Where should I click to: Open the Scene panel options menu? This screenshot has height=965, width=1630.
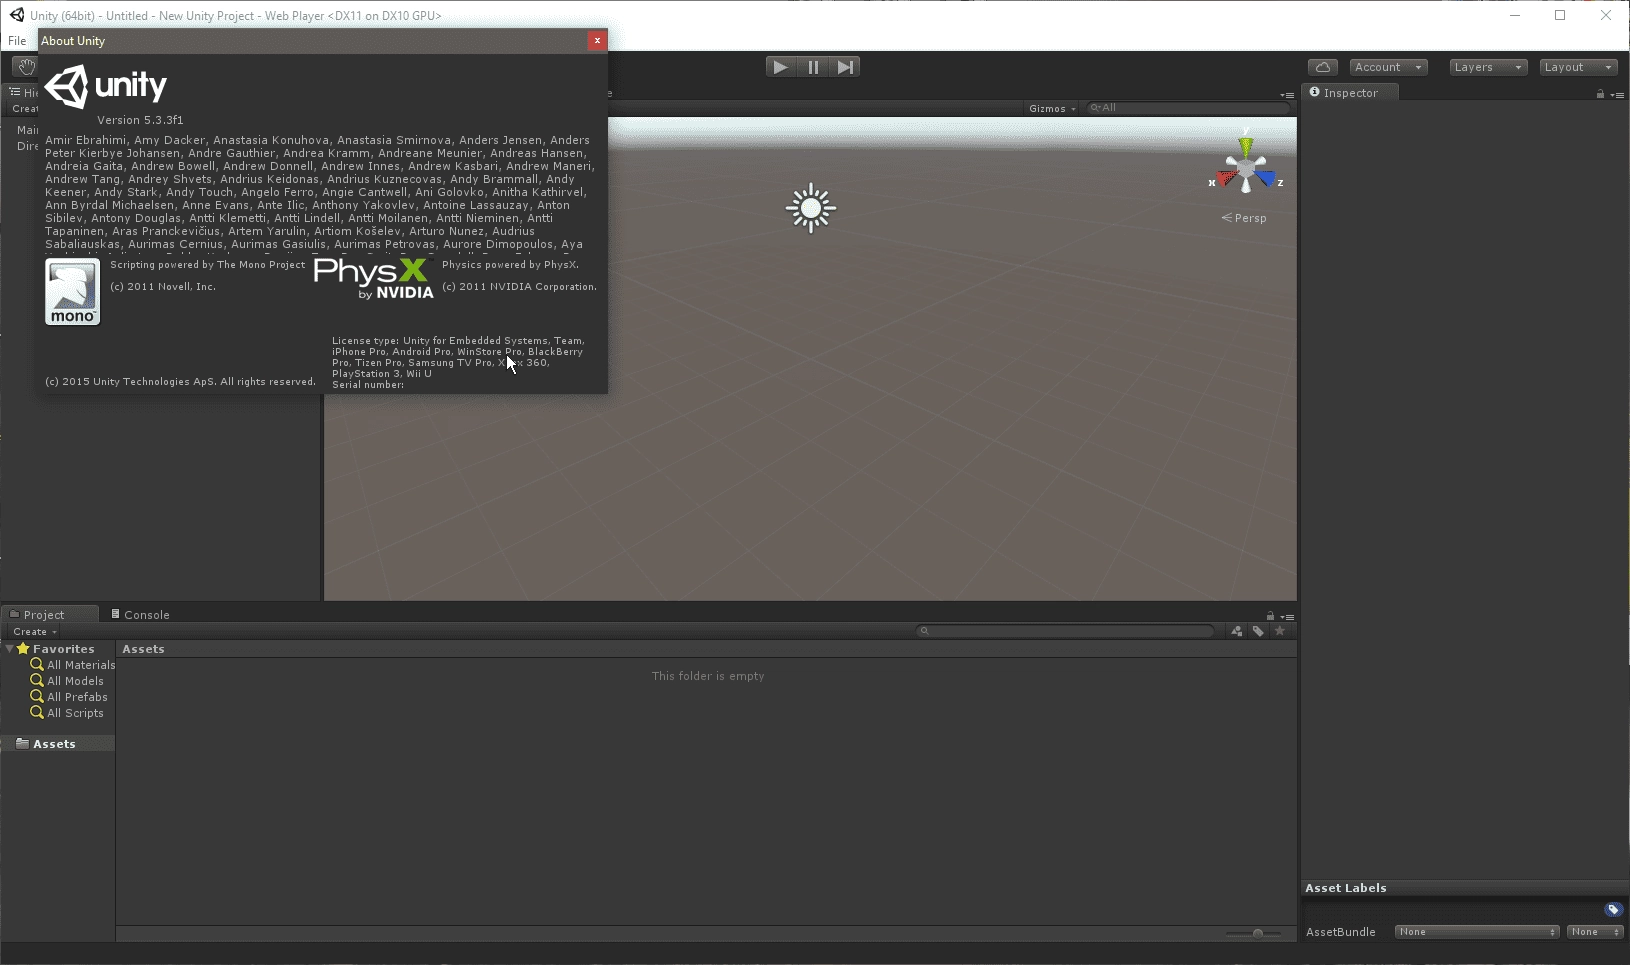click(1287, 94)
